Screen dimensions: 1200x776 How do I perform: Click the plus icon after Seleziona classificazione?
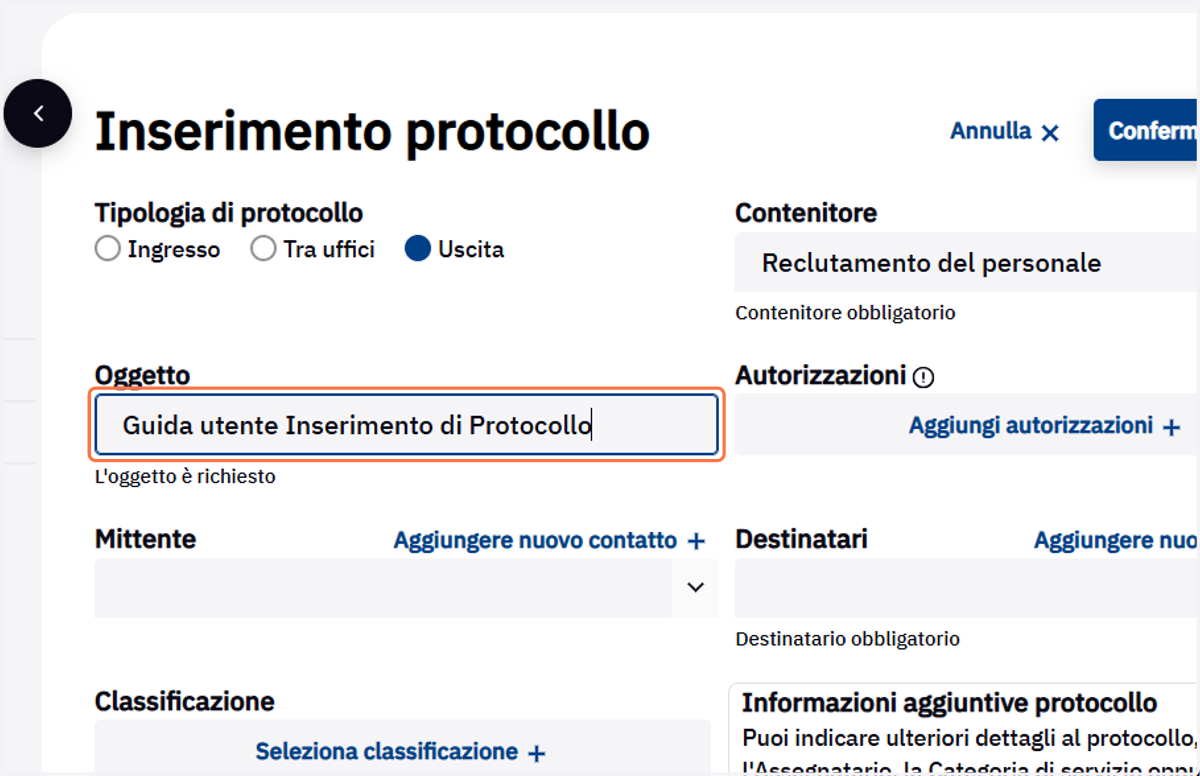pyautogui.click(x=537, y=753)
